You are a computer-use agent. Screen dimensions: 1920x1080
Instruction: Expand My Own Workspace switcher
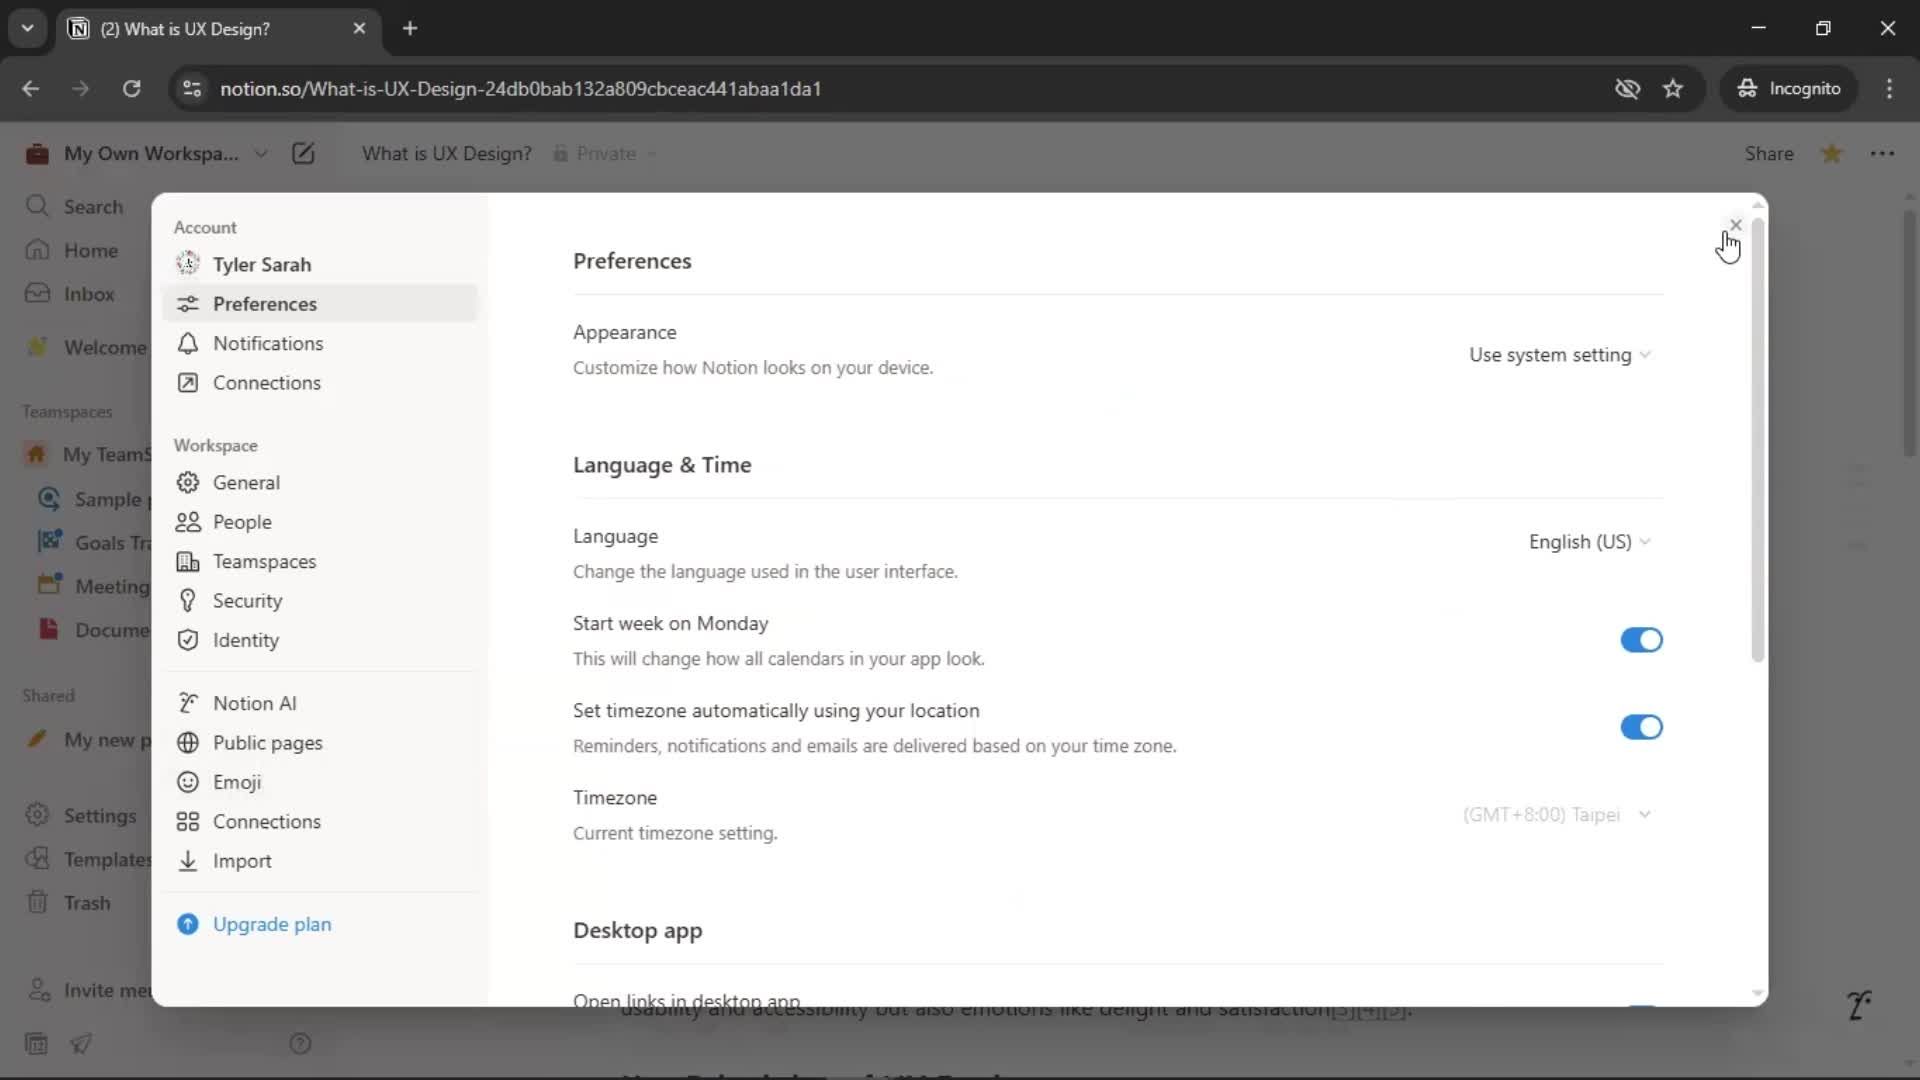(146, 153)
